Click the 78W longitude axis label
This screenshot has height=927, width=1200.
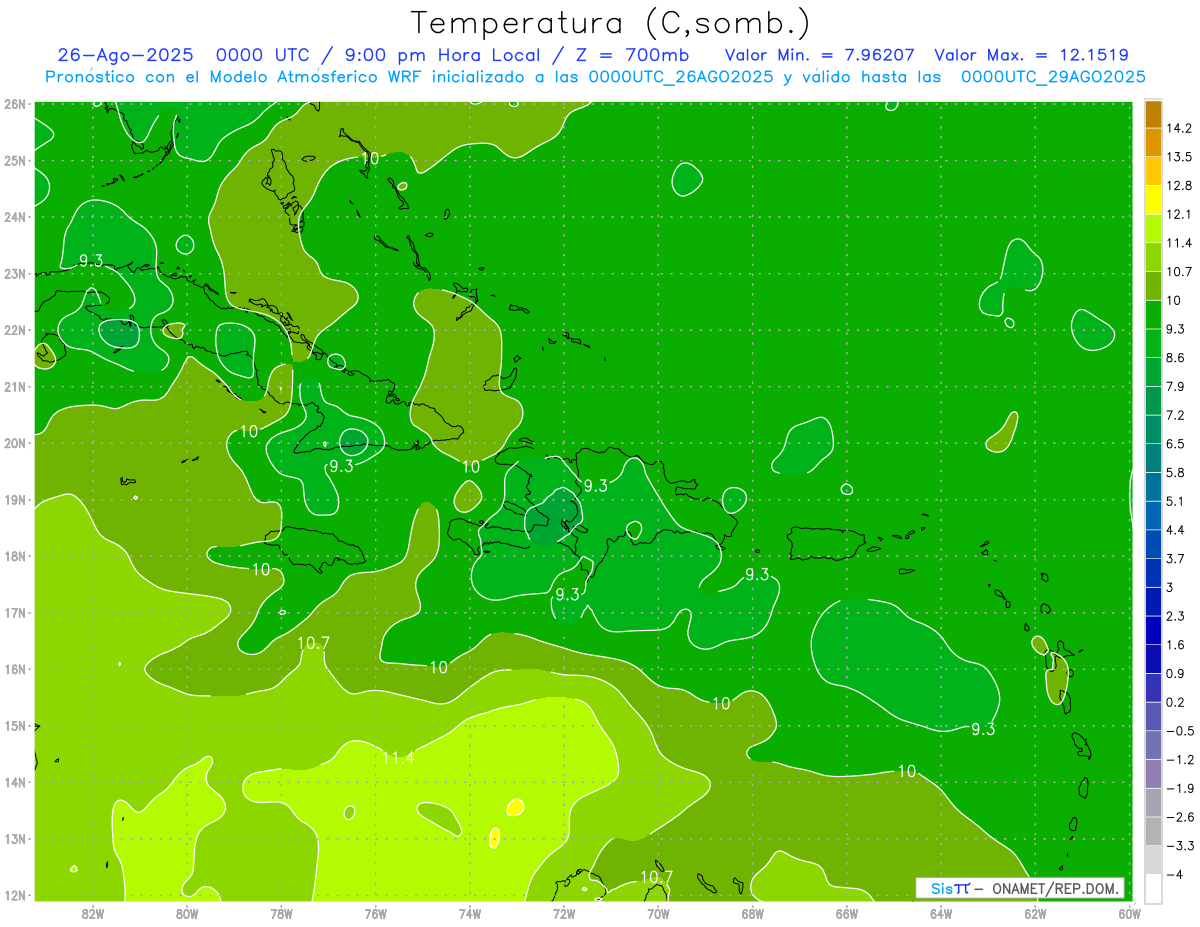(281, 912)
